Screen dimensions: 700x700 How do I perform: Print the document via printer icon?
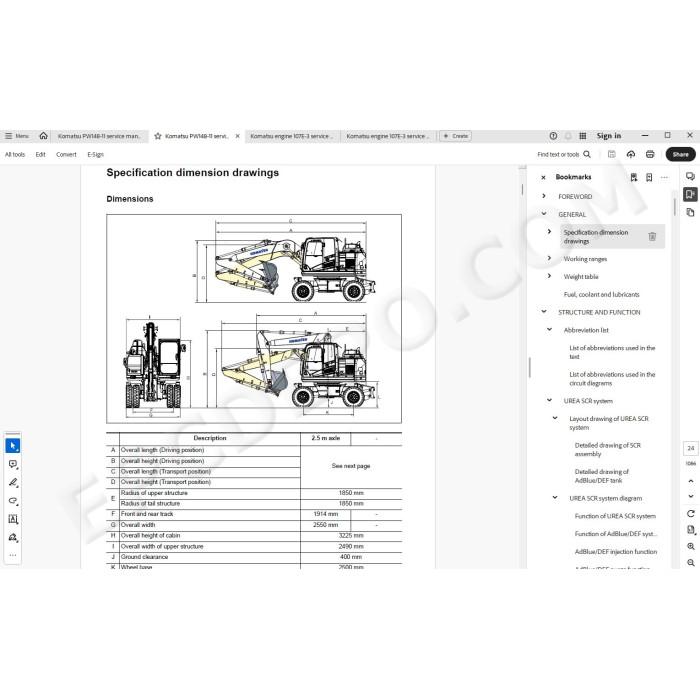(650, 154)
